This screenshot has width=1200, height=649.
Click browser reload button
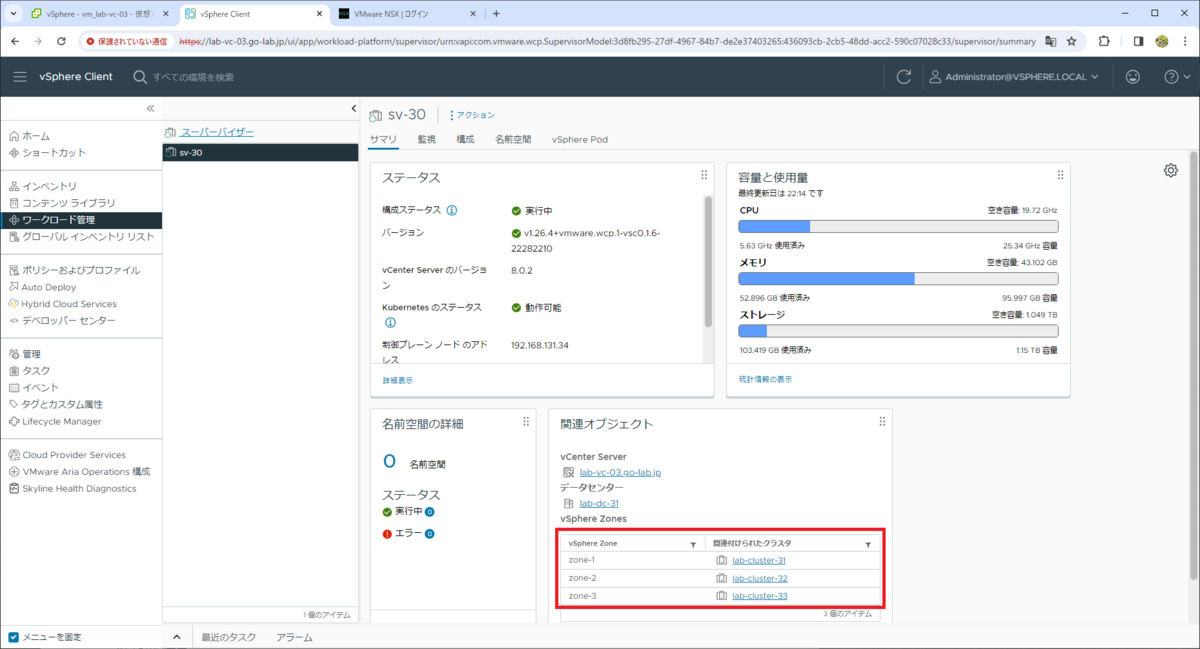[61, 42]
